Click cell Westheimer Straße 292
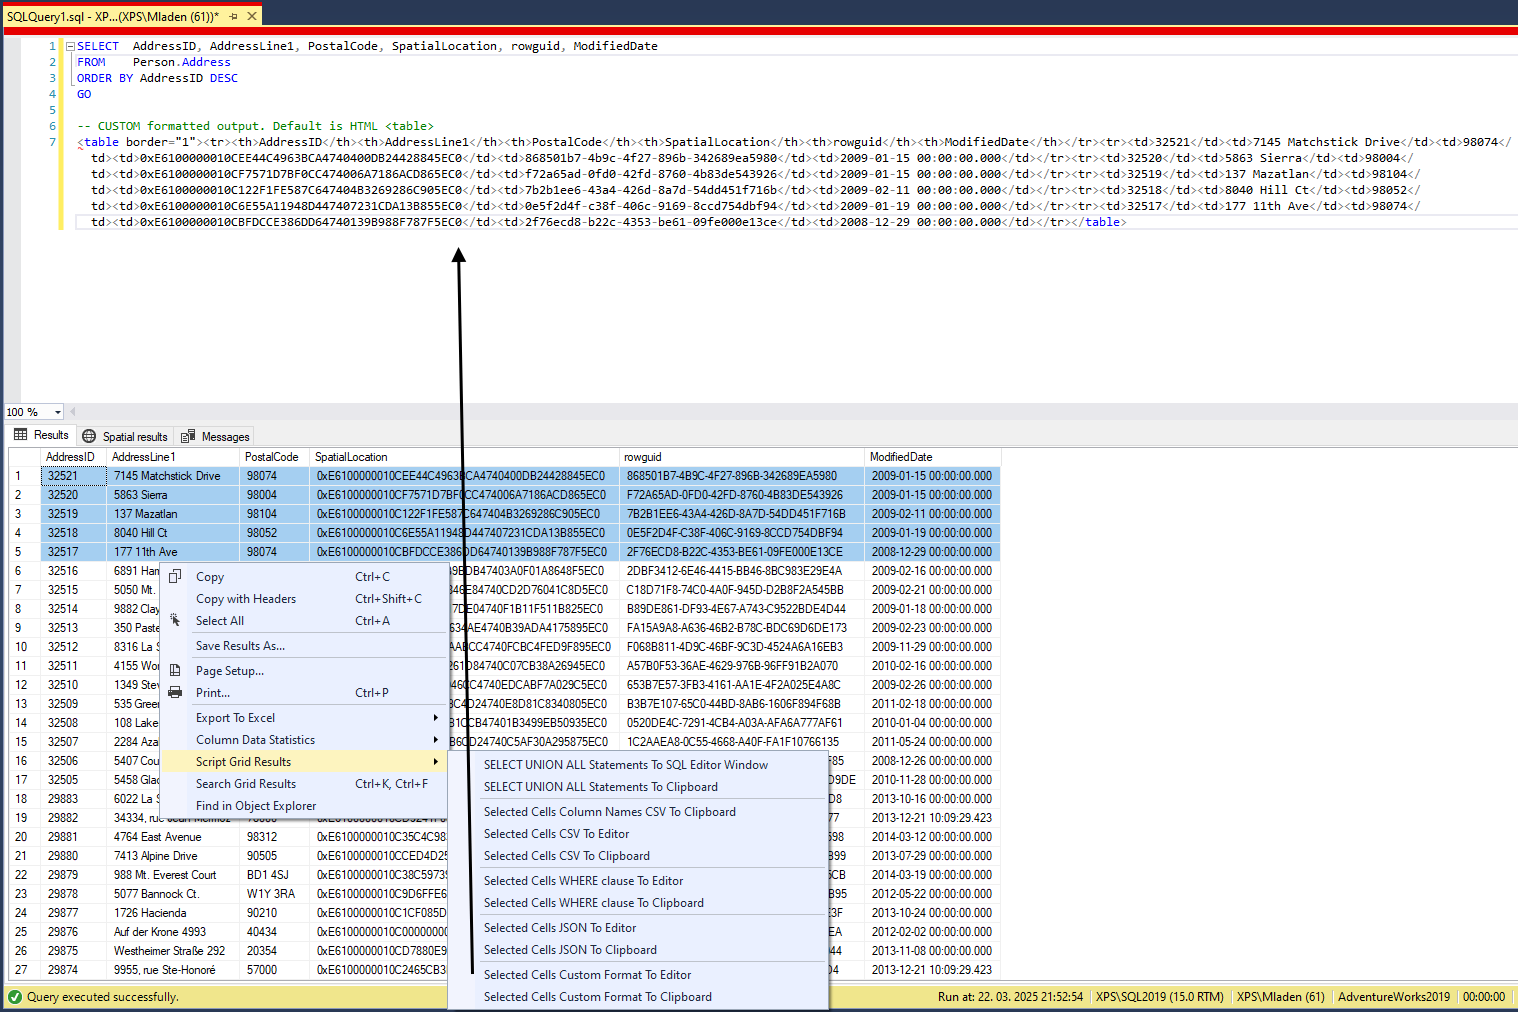 (x=173, y=951)
